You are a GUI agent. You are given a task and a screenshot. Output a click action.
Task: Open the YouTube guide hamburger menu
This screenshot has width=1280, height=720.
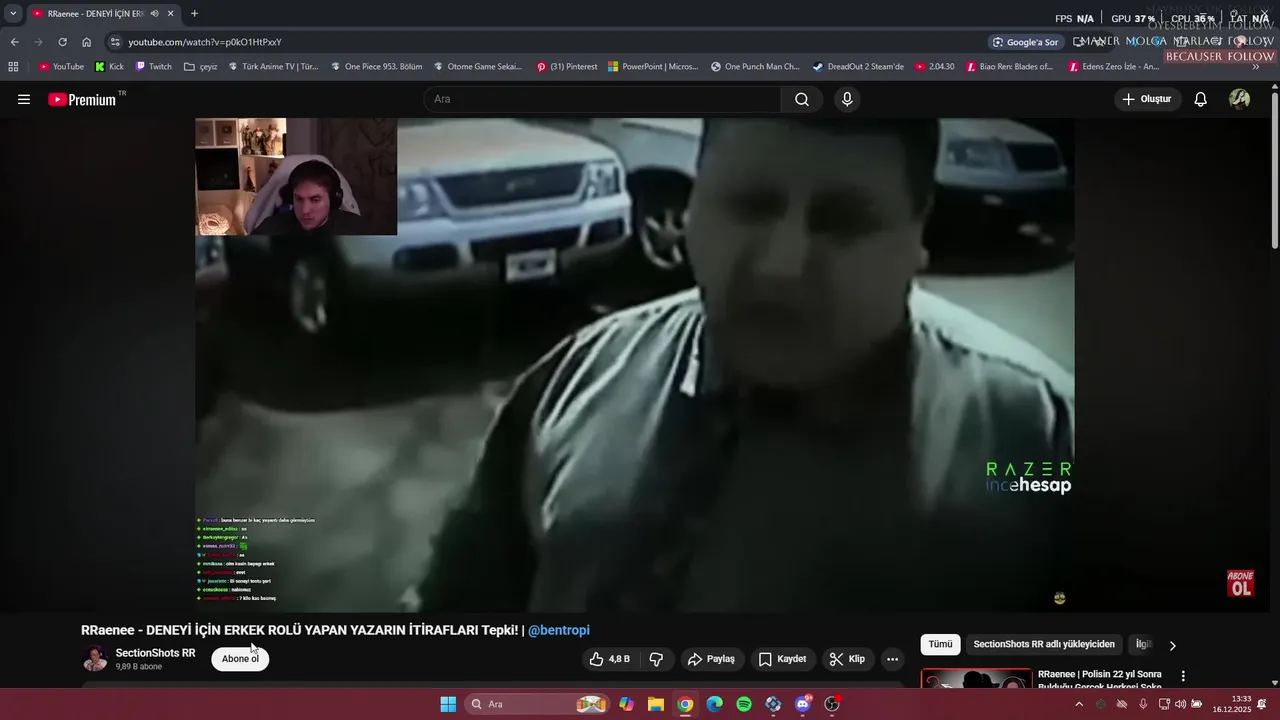24,99
